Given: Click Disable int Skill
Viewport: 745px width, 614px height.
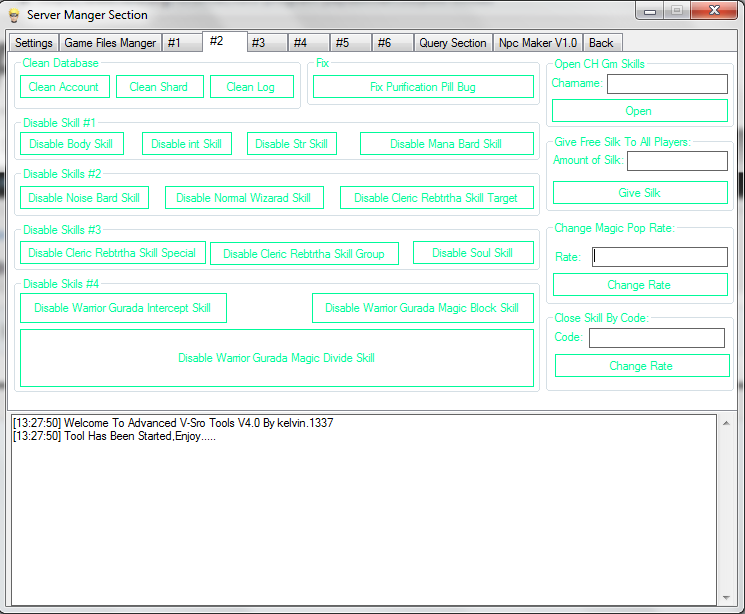Looking at the screenshot, I should pos(187,144).
